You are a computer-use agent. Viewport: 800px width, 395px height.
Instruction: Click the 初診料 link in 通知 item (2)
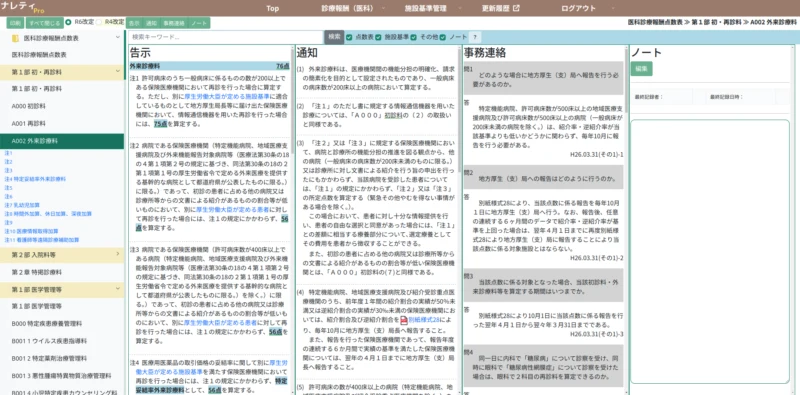393,115
